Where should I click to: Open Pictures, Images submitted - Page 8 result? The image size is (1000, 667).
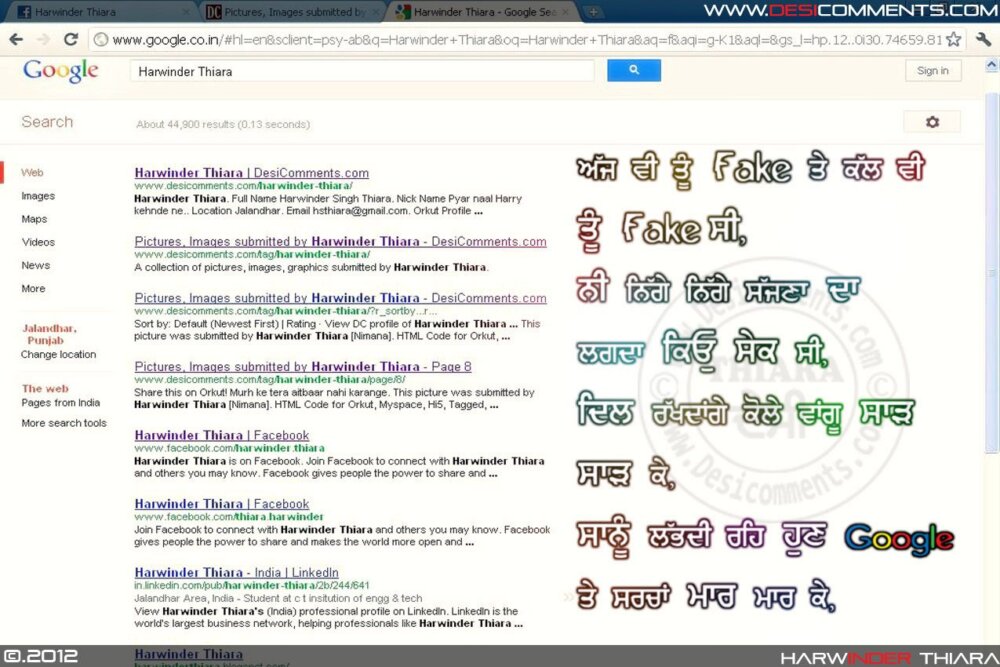pos(303,367)
